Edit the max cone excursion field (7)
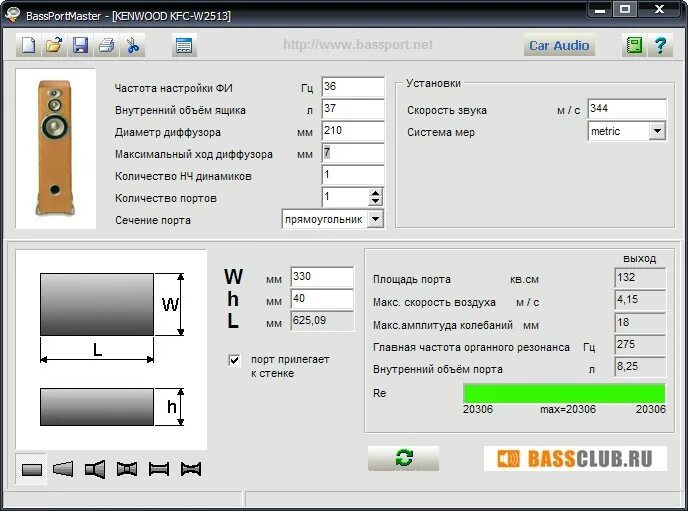 click(353, 153)
